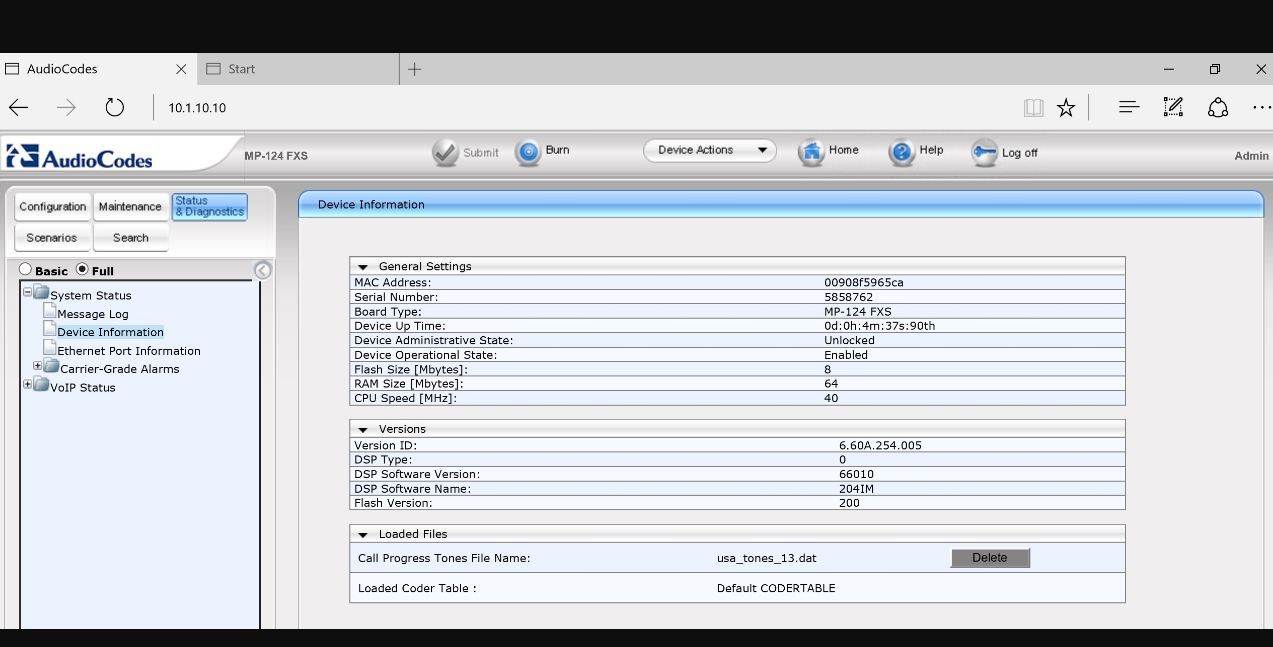Switch to the Maintenance tab

coord(130,207)
